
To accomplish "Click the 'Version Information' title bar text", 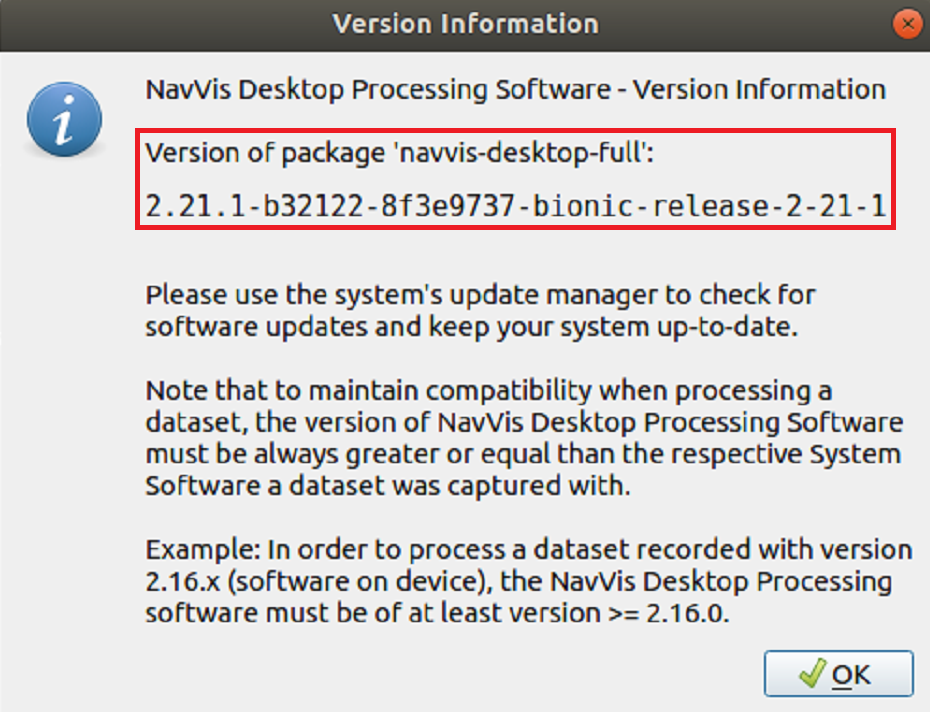I will (465, 23).
